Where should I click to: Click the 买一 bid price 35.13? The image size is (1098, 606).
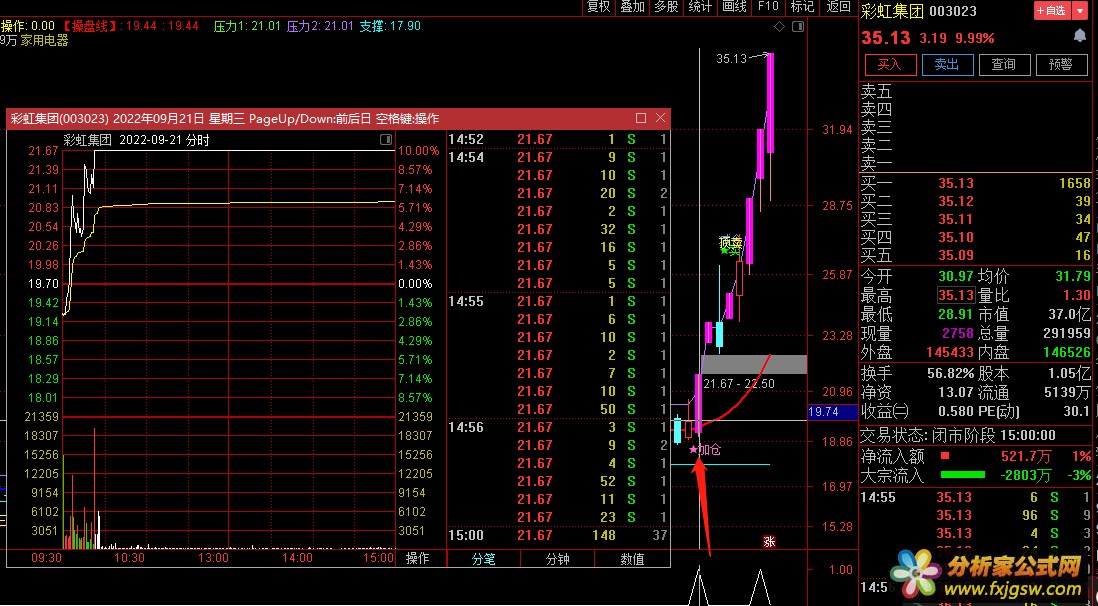[x=956, y=184]
